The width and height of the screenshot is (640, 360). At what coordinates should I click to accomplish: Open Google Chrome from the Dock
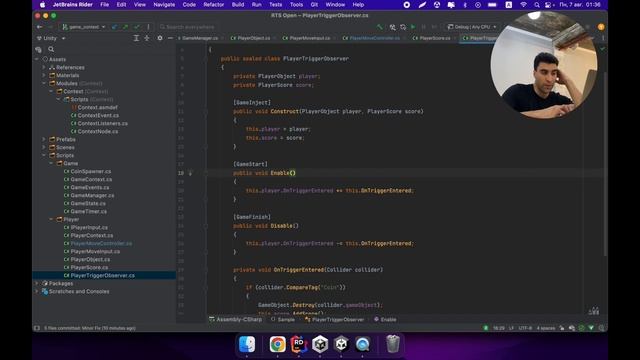[x=278, y=344]
